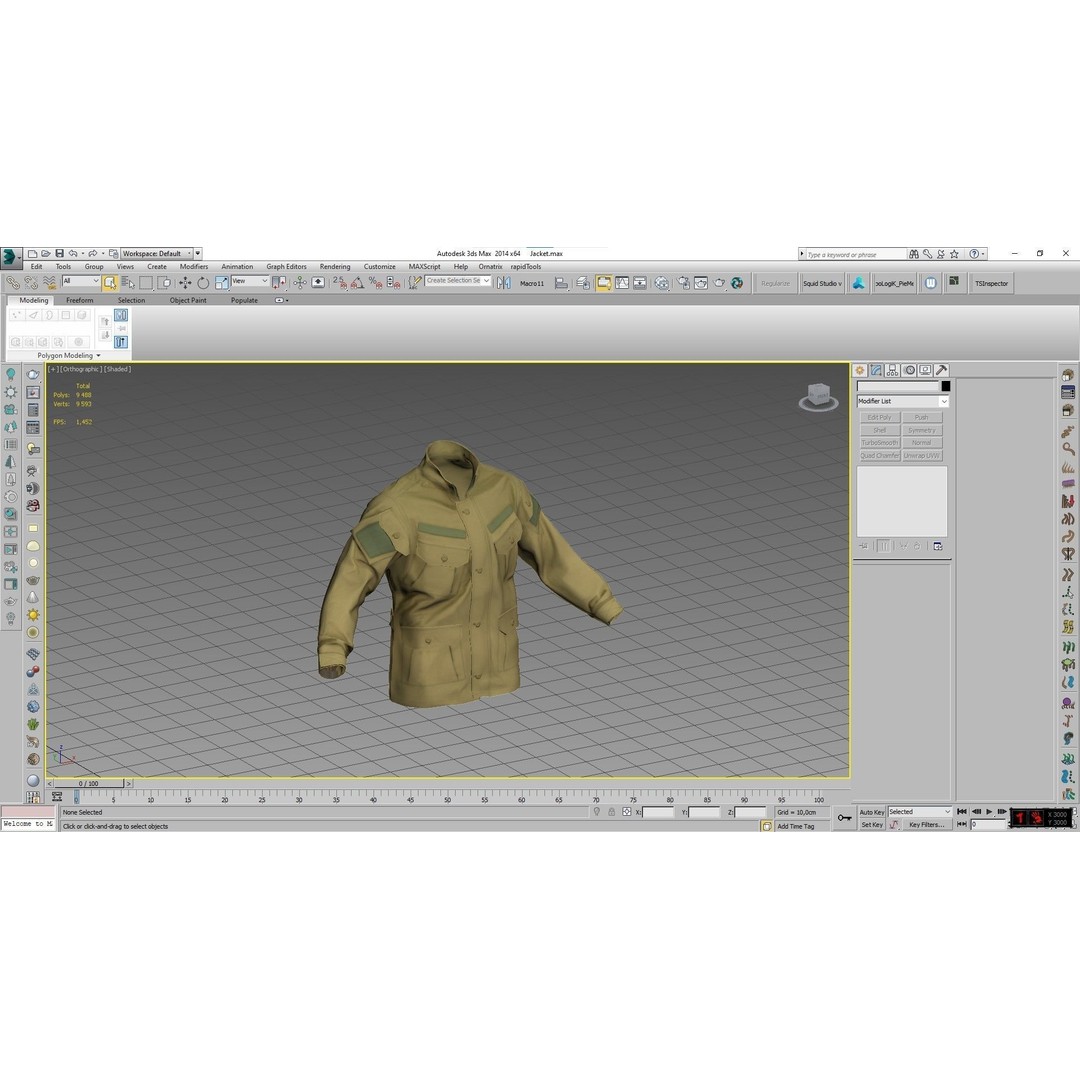Click the Unlink Selection icon
1080x1080 pixels.
[31, 282]
